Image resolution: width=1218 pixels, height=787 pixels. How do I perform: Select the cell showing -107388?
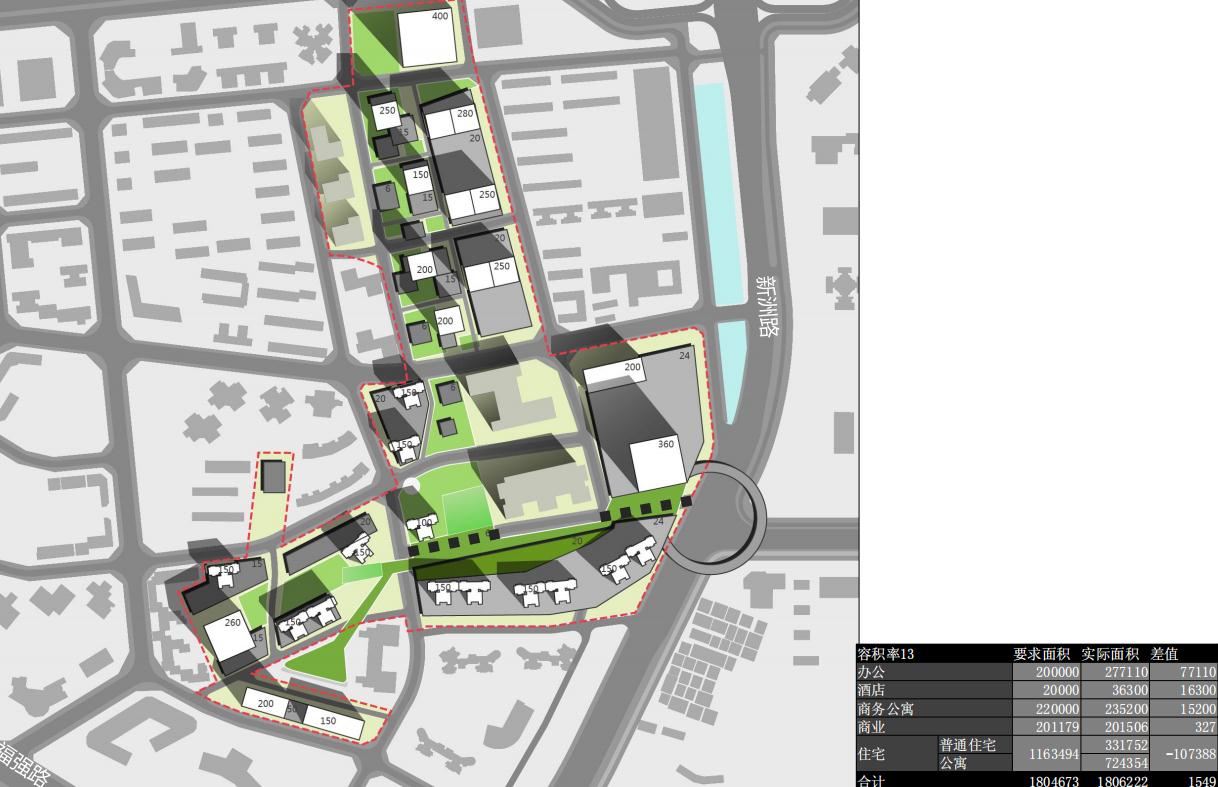click(x=1183, y=754)
